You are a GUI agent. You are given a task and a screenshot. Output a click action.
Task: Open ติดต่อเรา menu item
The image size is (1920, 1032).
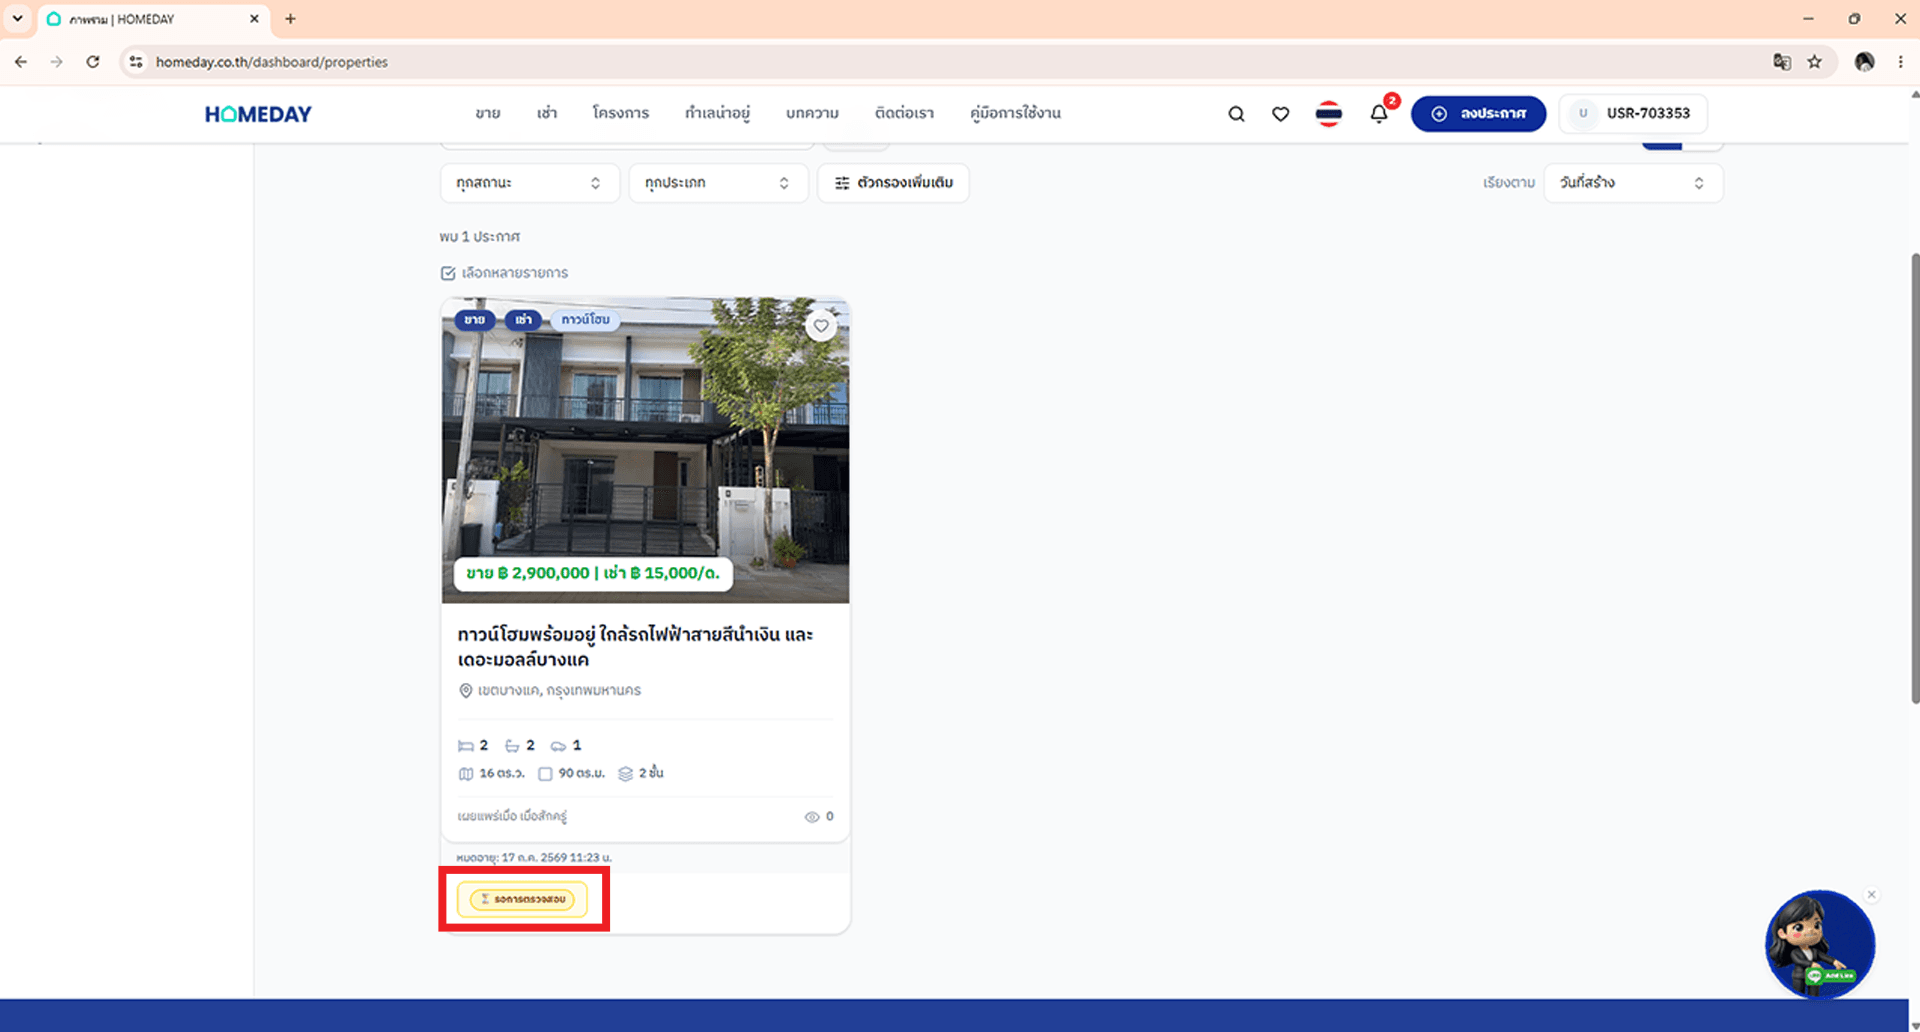click(x=904, y=113)
